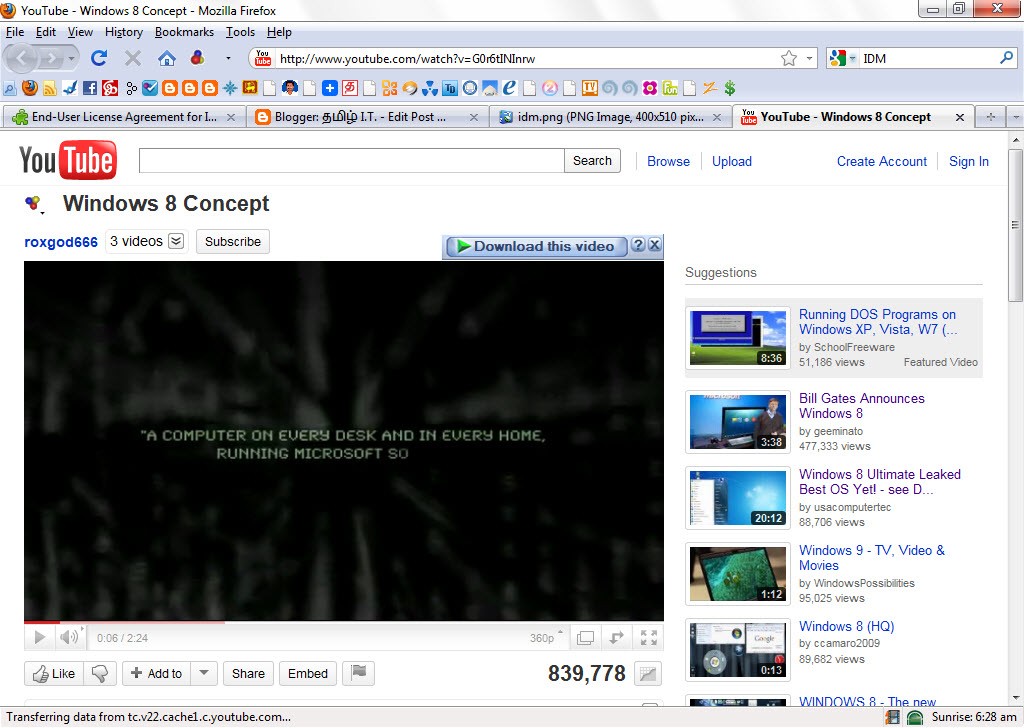Open a new tab with plus button
The image size is (1024, 728).
pos(991,117)
